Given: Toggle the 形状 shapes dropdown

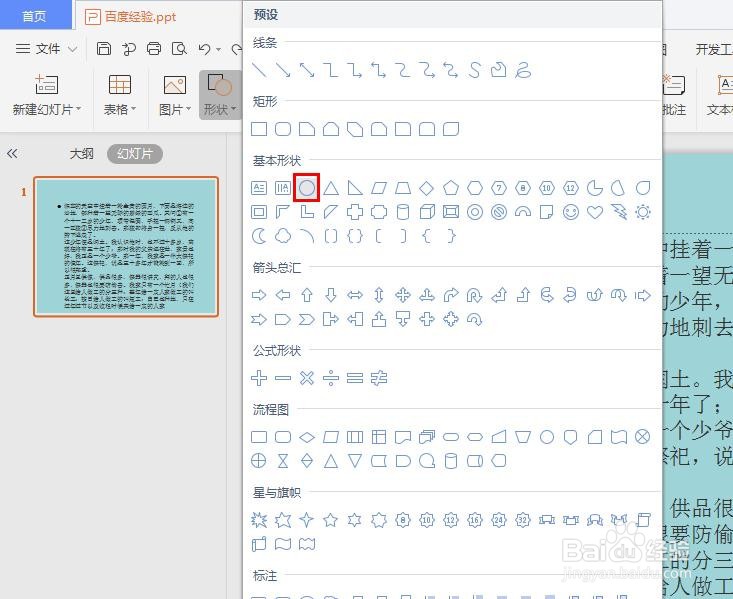Looking at the screenshot, I should (x=220, y=95).
